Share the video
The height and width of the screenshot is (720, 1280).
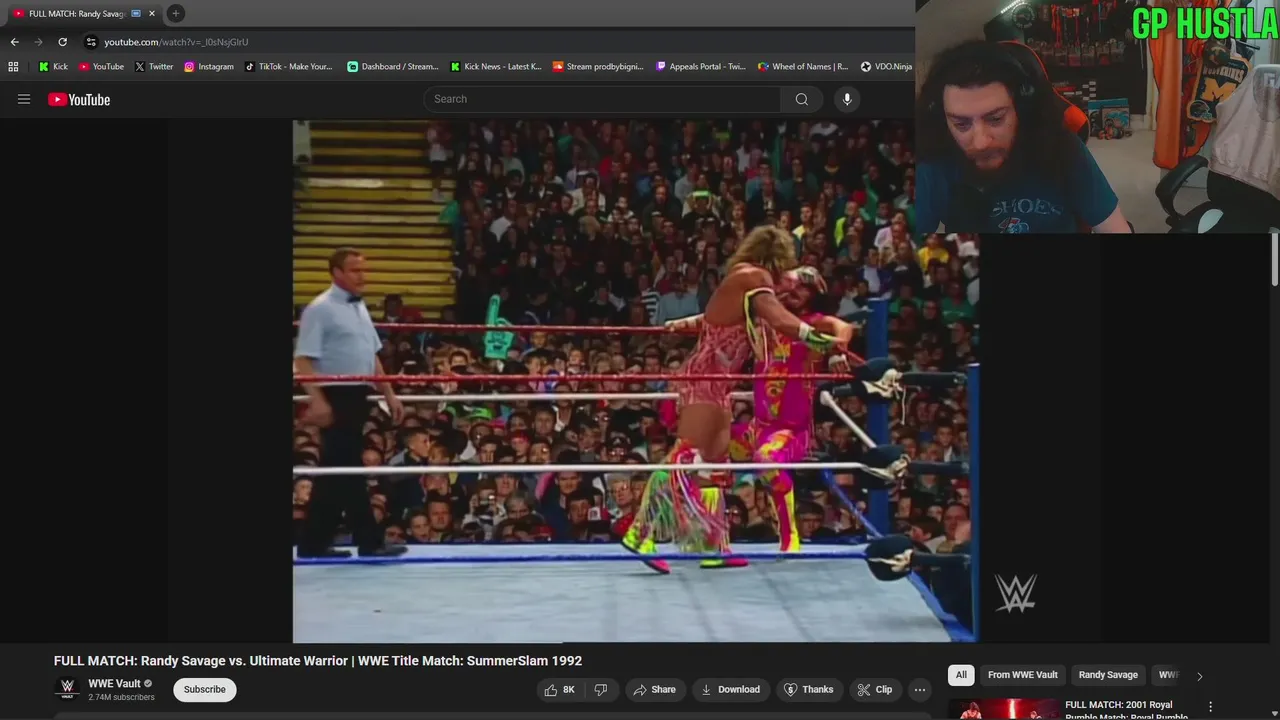[x=654, y=689]
